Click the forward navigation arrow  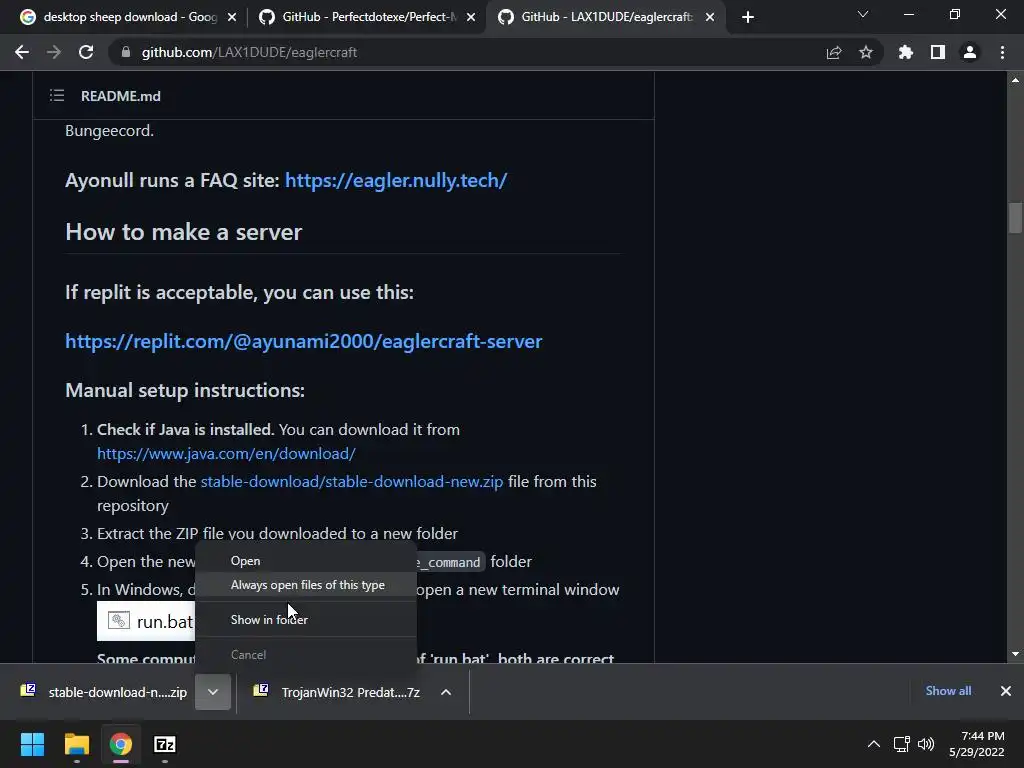(54, 52)
